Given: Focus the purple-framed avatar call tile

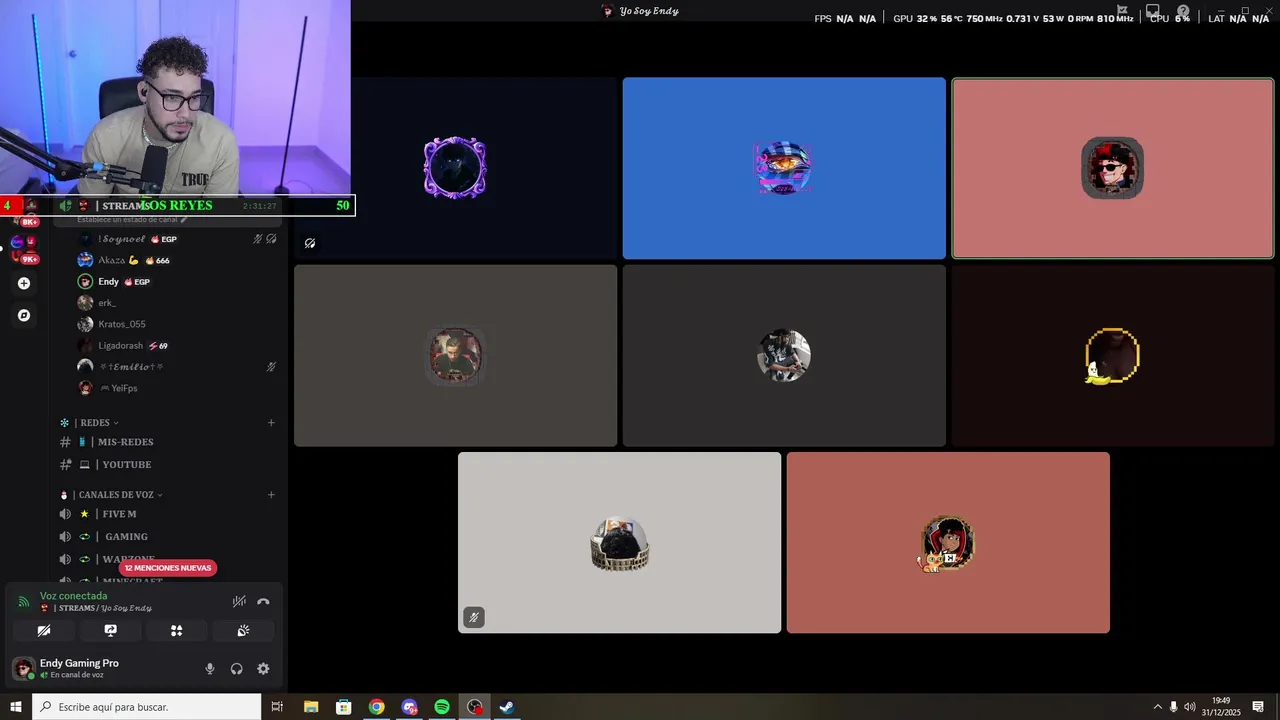Looking at the screenshot, I should (x=455, y=168).
